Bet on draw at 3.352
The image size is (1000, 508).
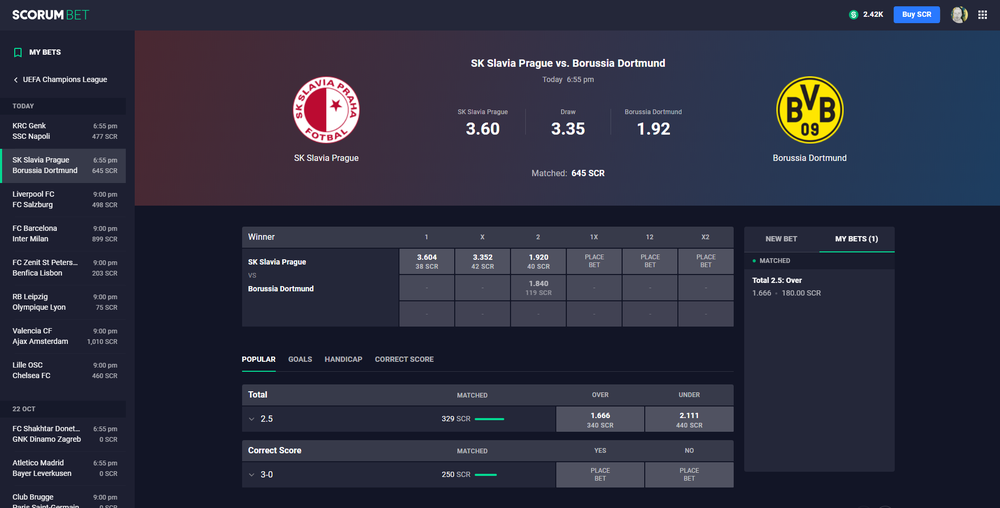[482, 261]
